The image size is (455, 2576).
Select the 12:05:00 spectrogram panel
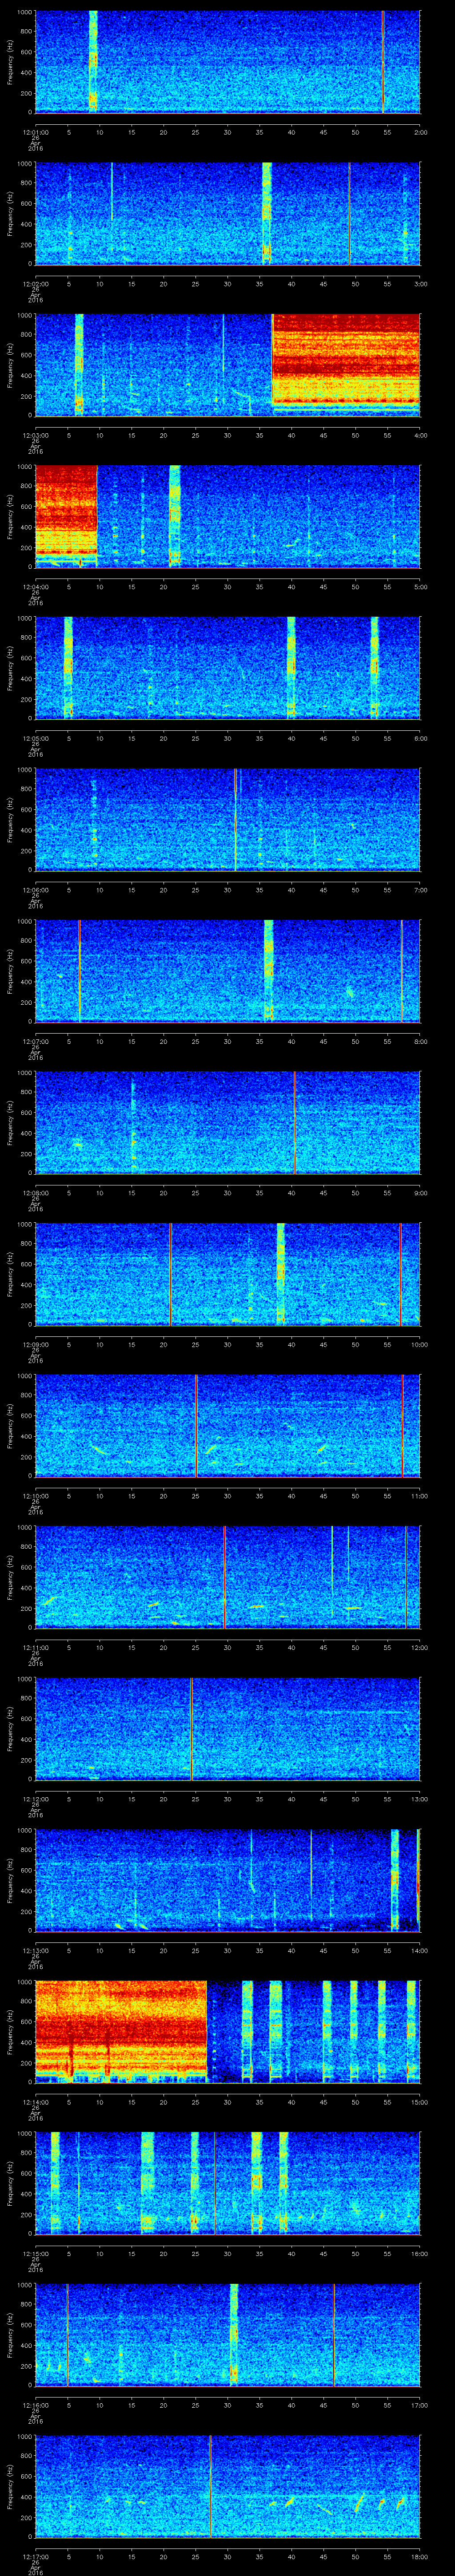[228, 668]
